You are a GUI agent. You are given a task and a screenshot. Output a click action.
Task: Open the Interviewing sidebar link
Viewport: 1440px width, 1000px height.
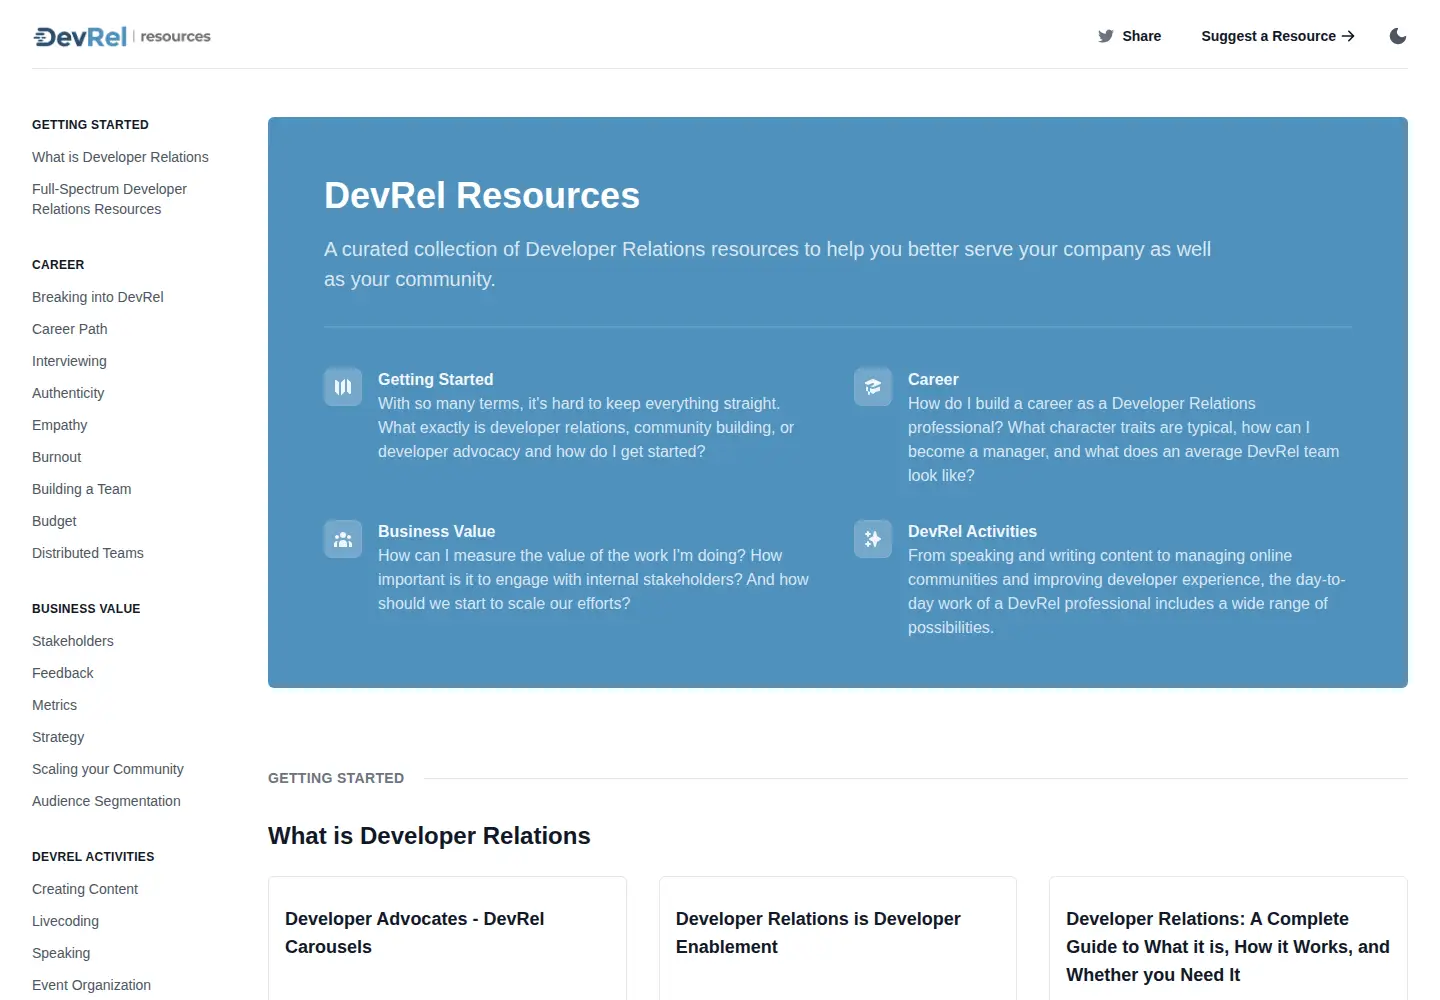click(69, 361)
